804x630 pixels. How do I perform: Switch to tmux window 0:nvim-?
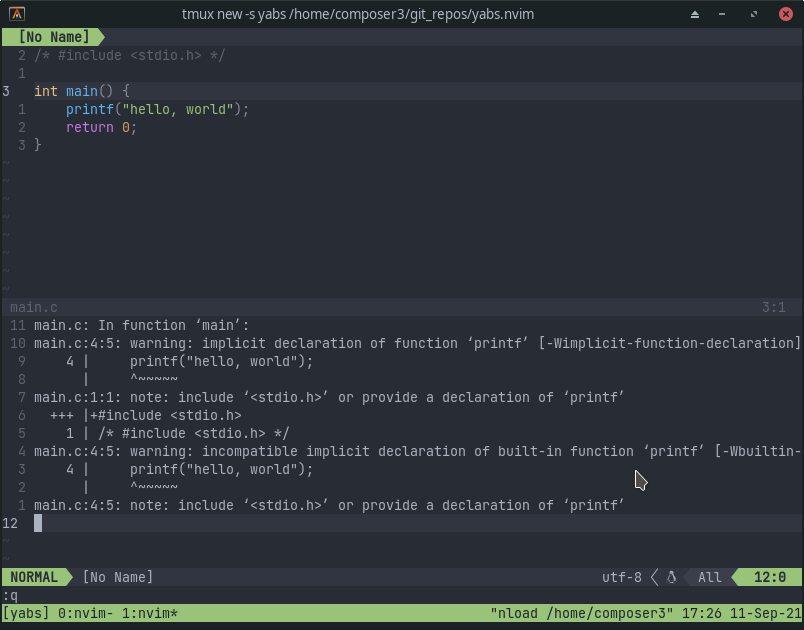click(x=86, y=613)
